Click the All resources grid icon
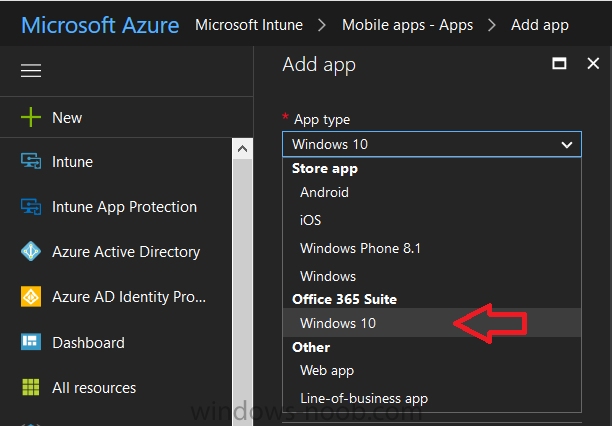Viewport: 612px width, 426px height. pos(31,387)
